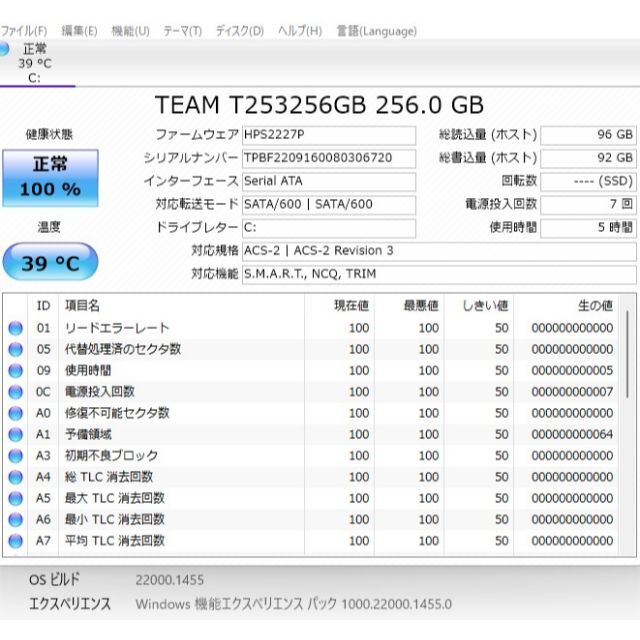Select the 総 TLC 消去回数 attribute name
Image resolution: width=640 pixels, height=640 pixels.
click(x=109, y=476)
